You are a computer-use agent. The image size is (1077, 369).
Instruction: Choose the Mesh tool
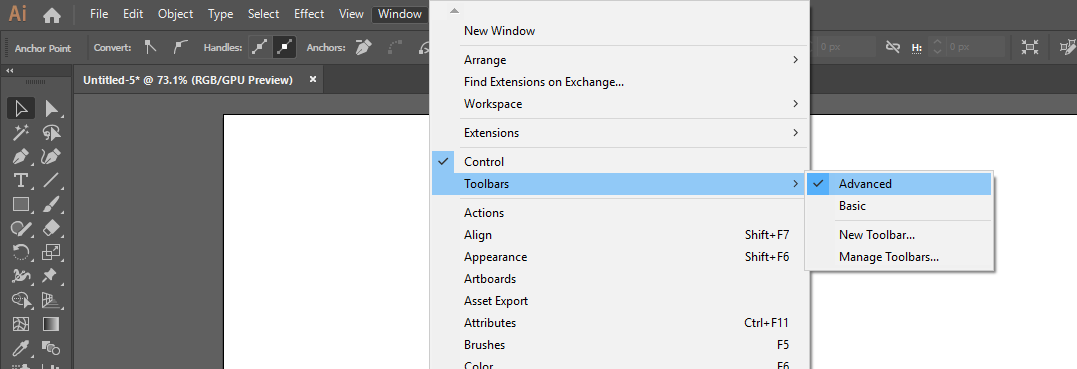point(21,324)
